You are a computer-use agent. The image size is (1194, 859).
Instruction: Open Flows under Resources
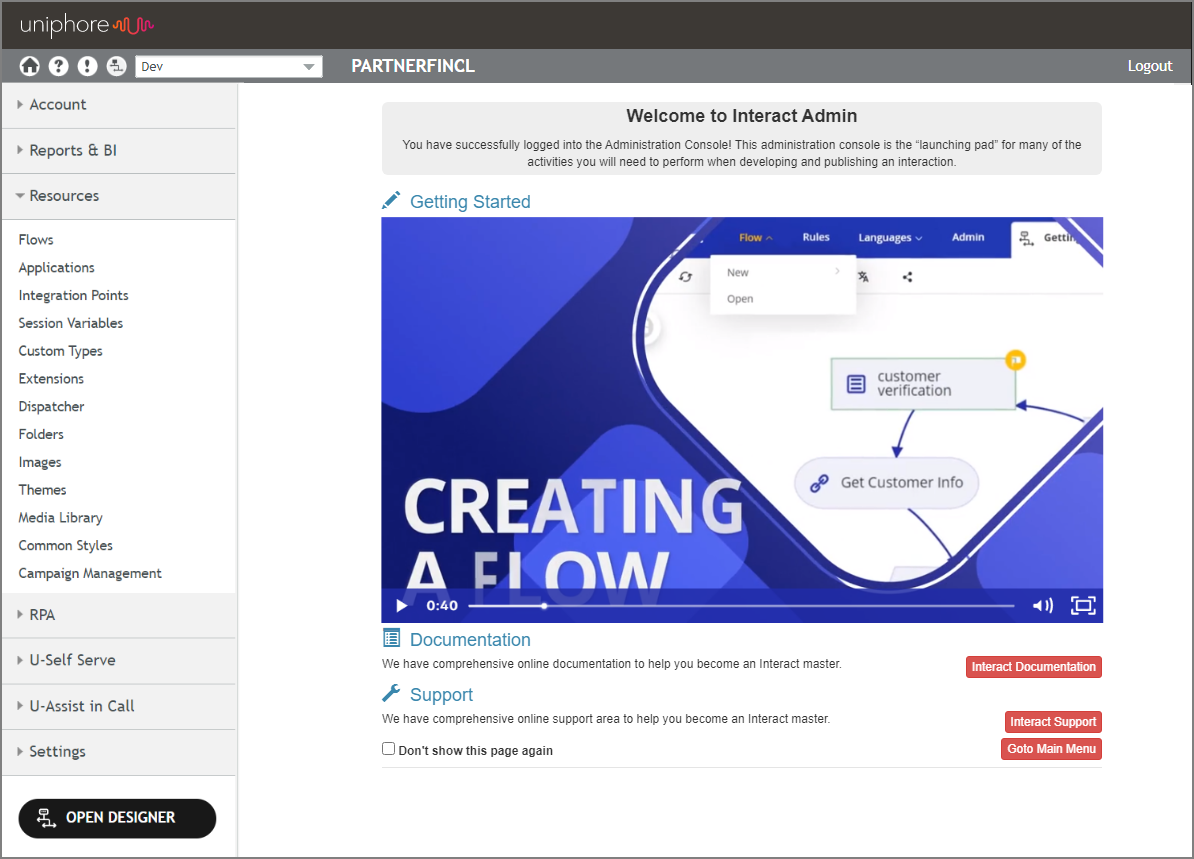[x=36, y=240]
